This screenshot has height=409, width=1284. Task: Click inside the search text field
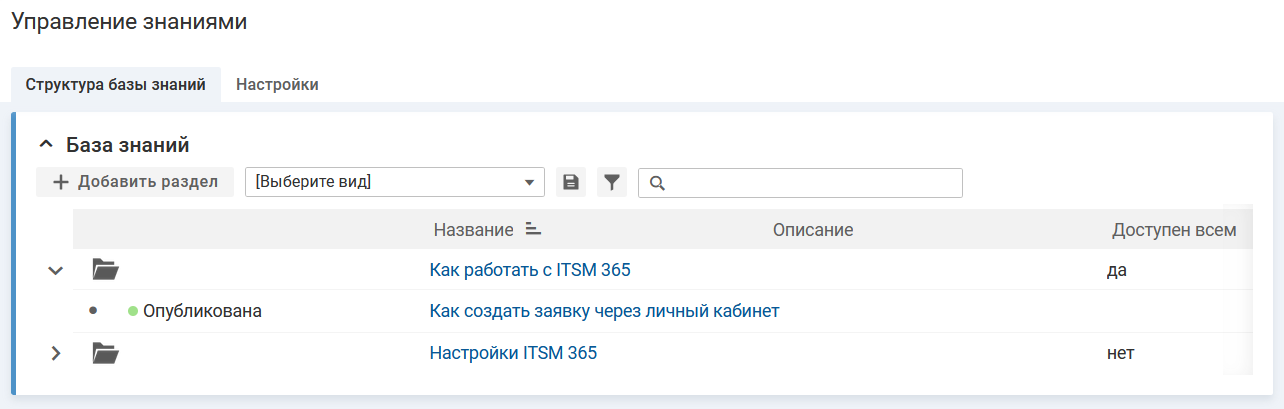[x=812, y=183]
